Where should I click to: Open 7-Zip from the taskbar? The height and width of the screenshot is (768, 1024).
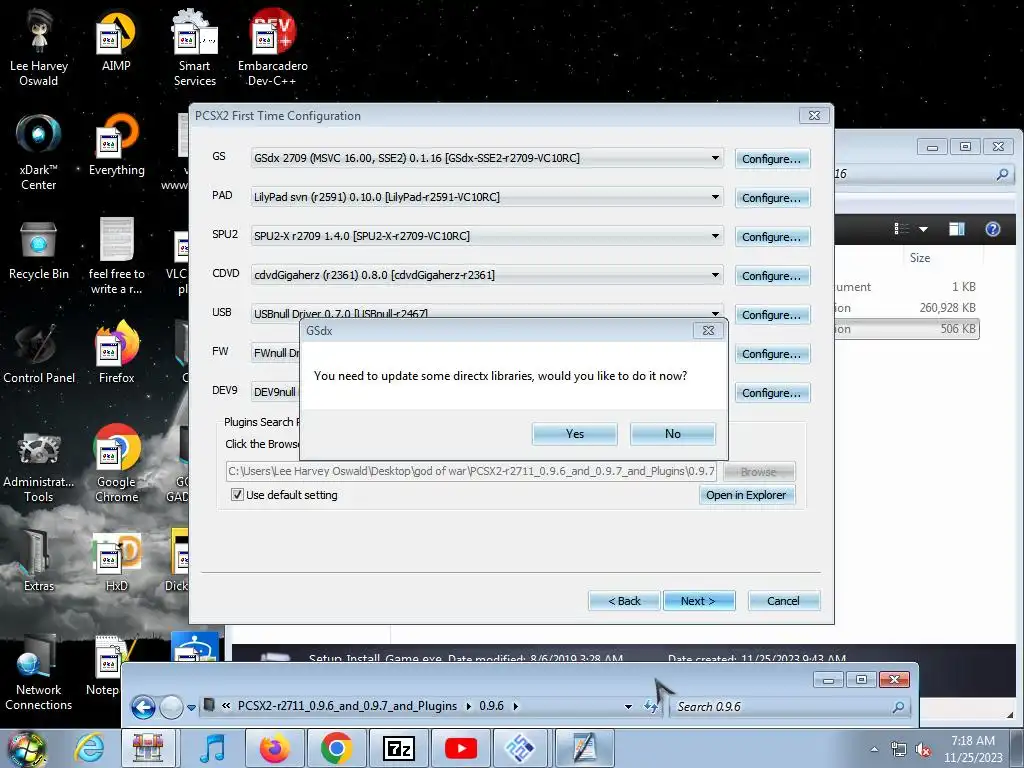coord(398,748)
